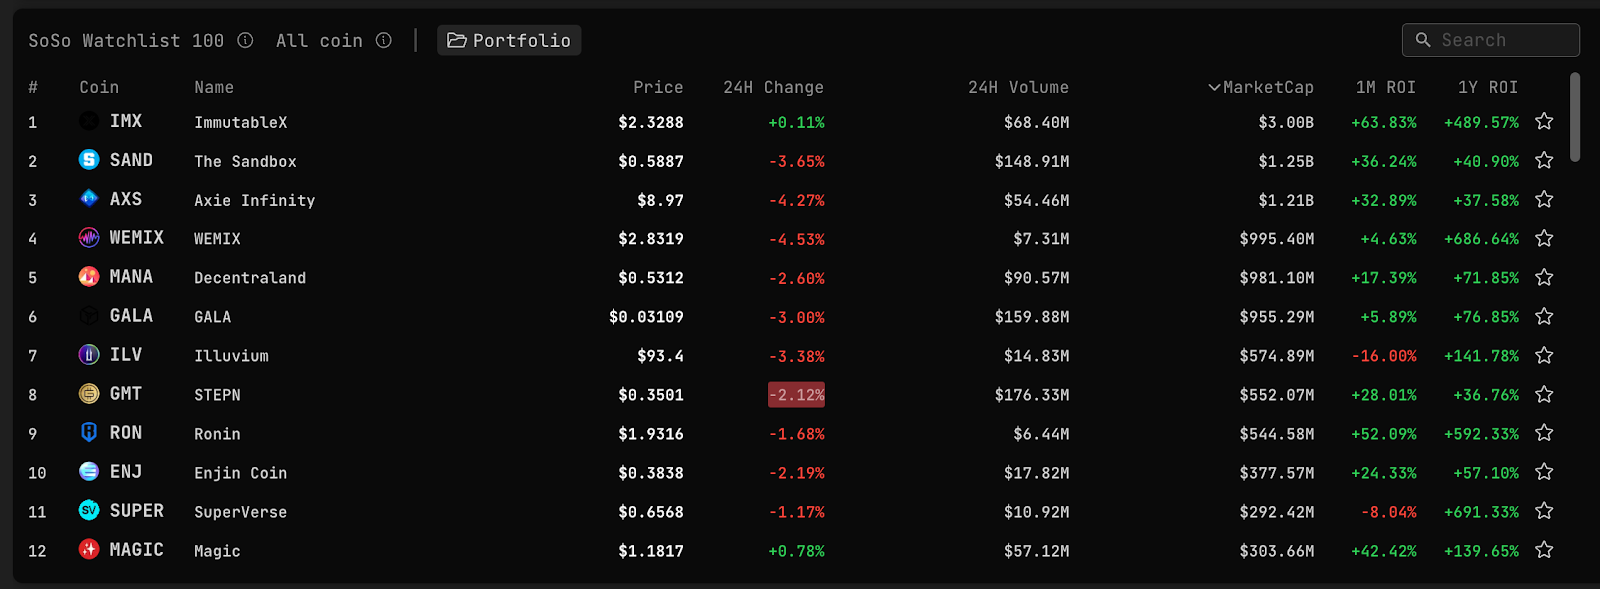
Task: Star the STEPN GMT row
Action: (x=1544, y=395)
